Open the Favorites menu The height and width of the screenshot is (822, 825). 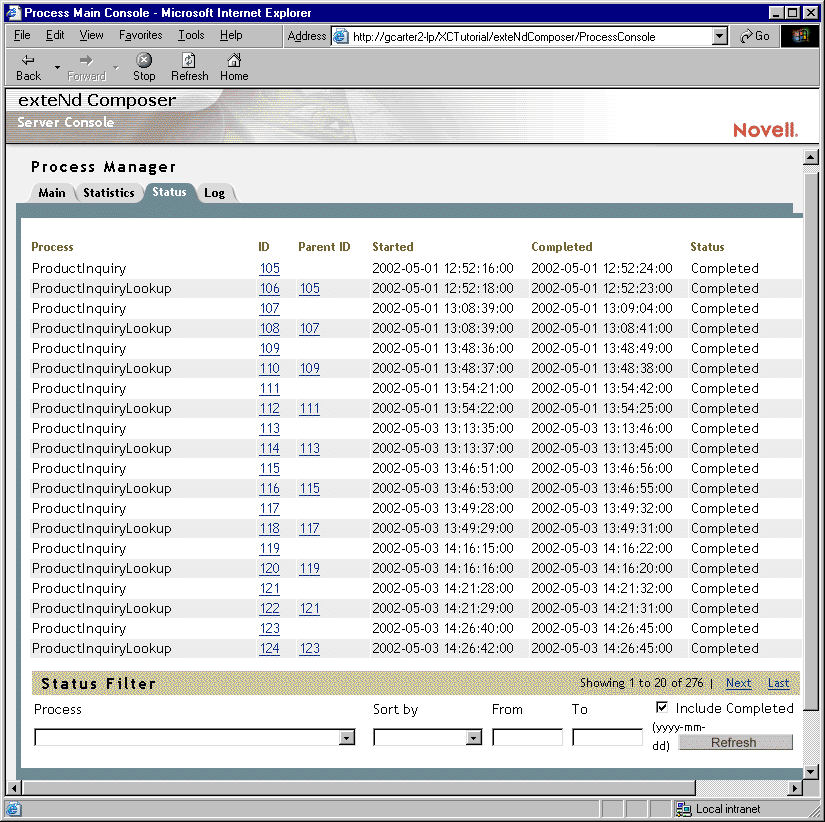(140, 35)
